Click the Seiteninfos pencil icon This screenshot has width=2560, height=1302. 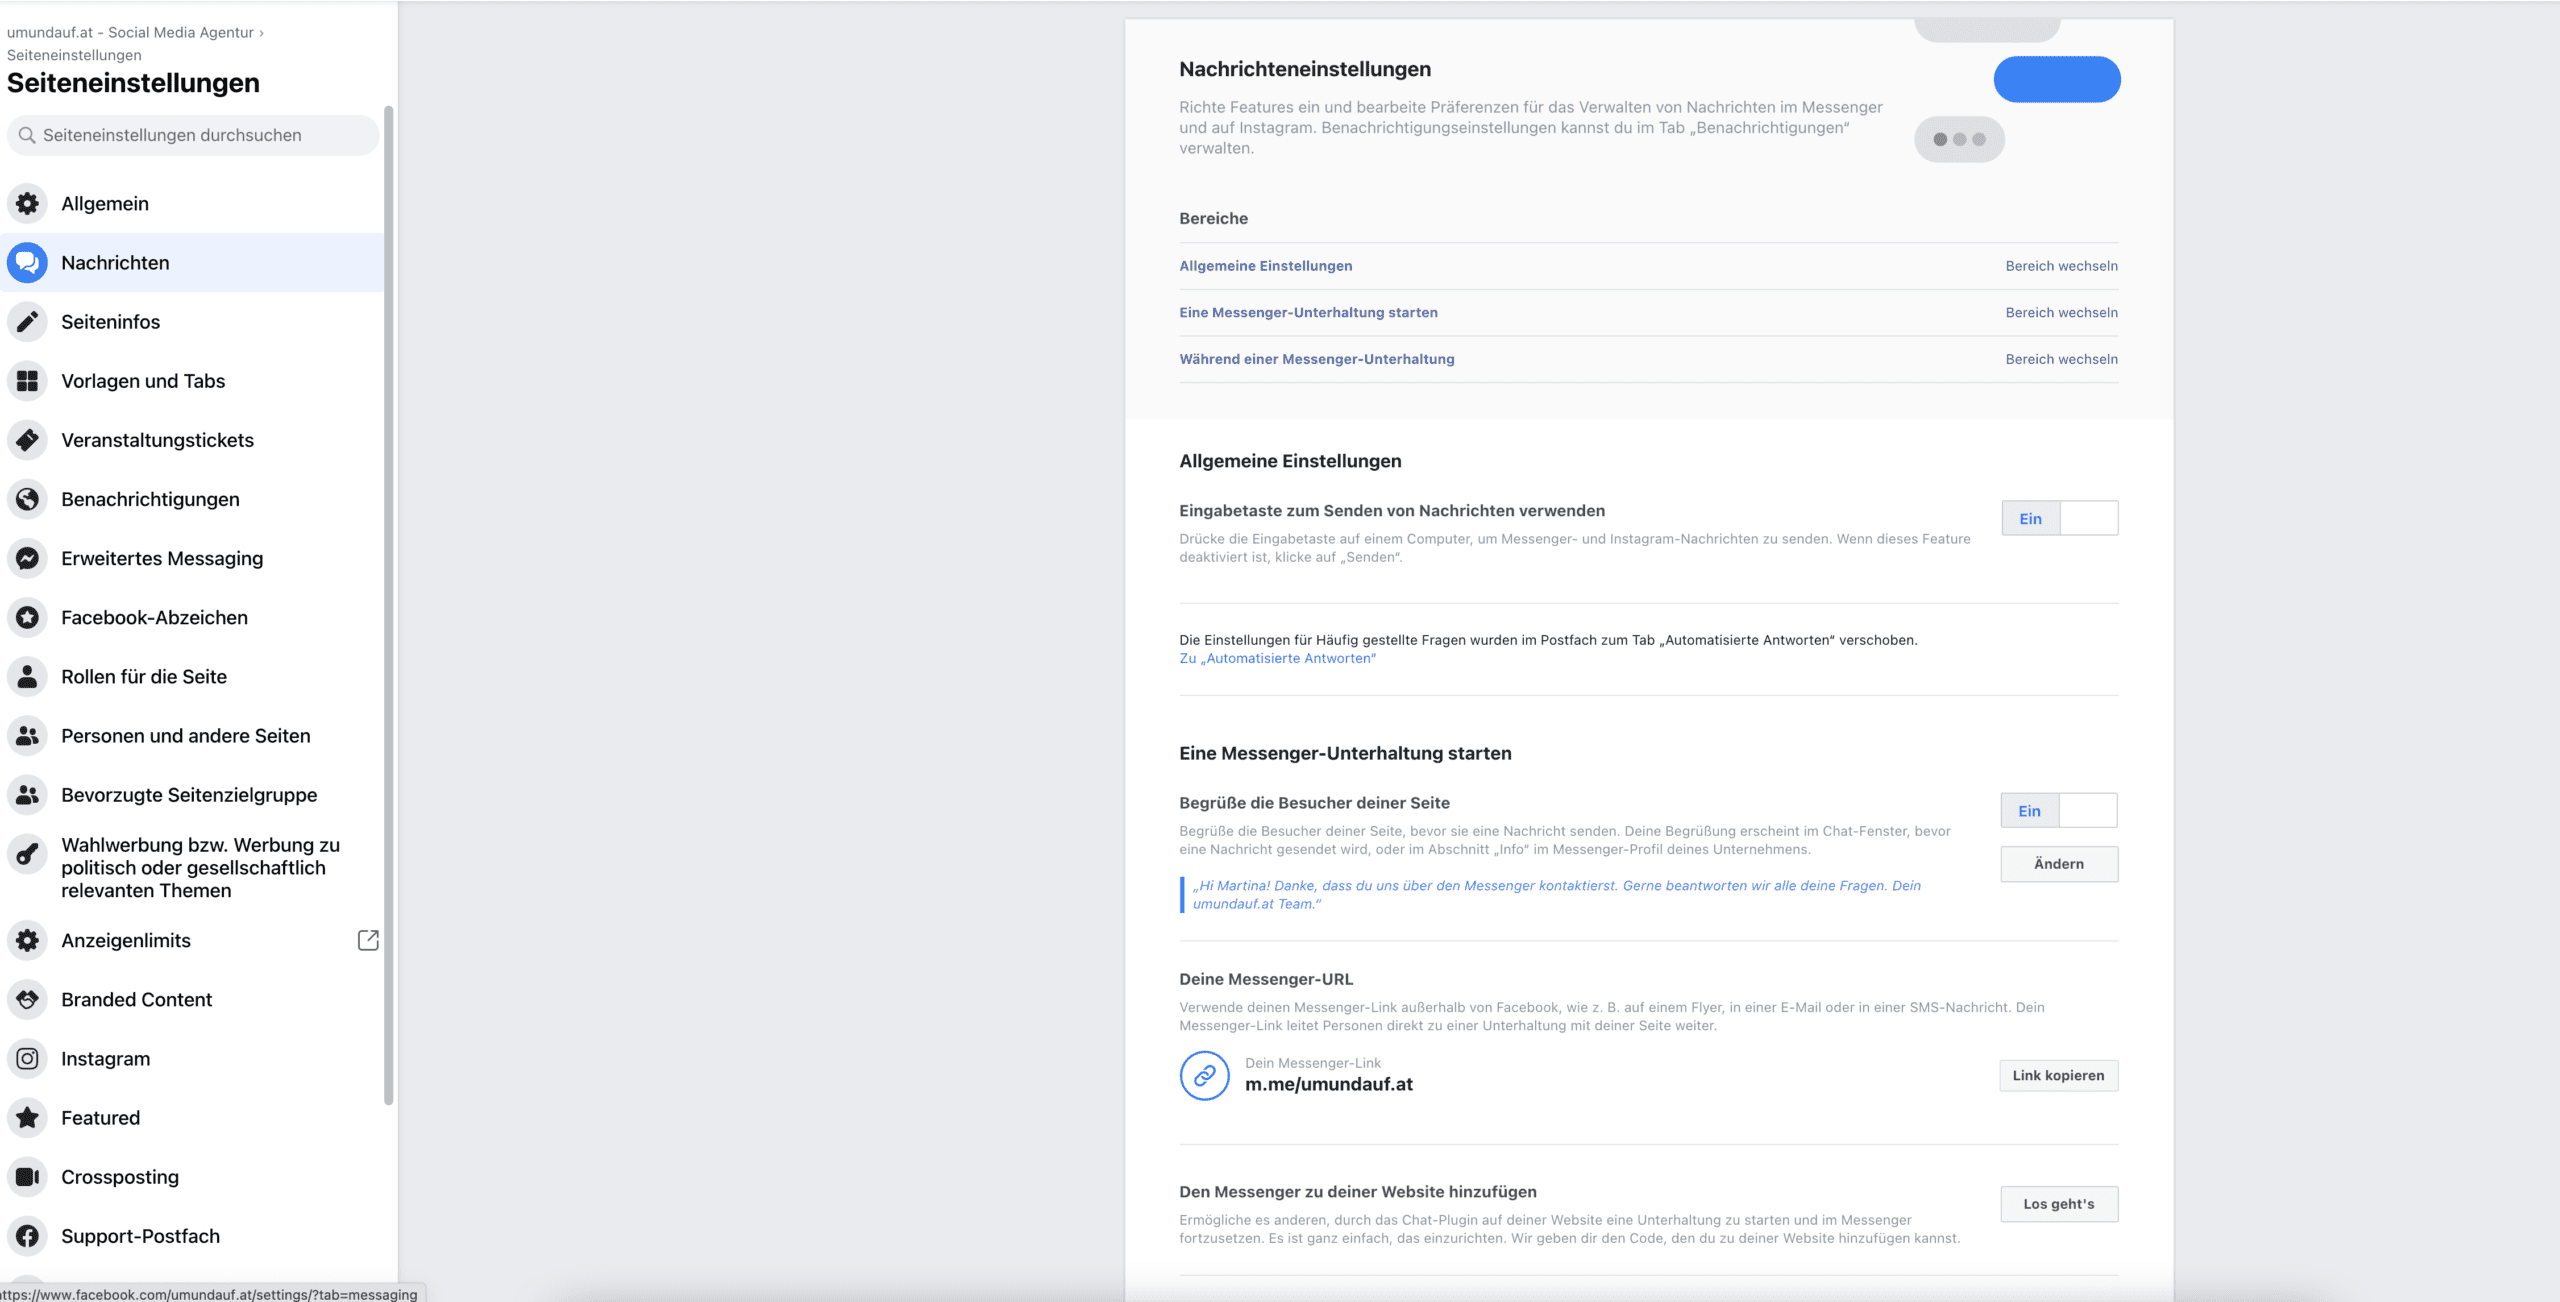(x=28, y=322)
